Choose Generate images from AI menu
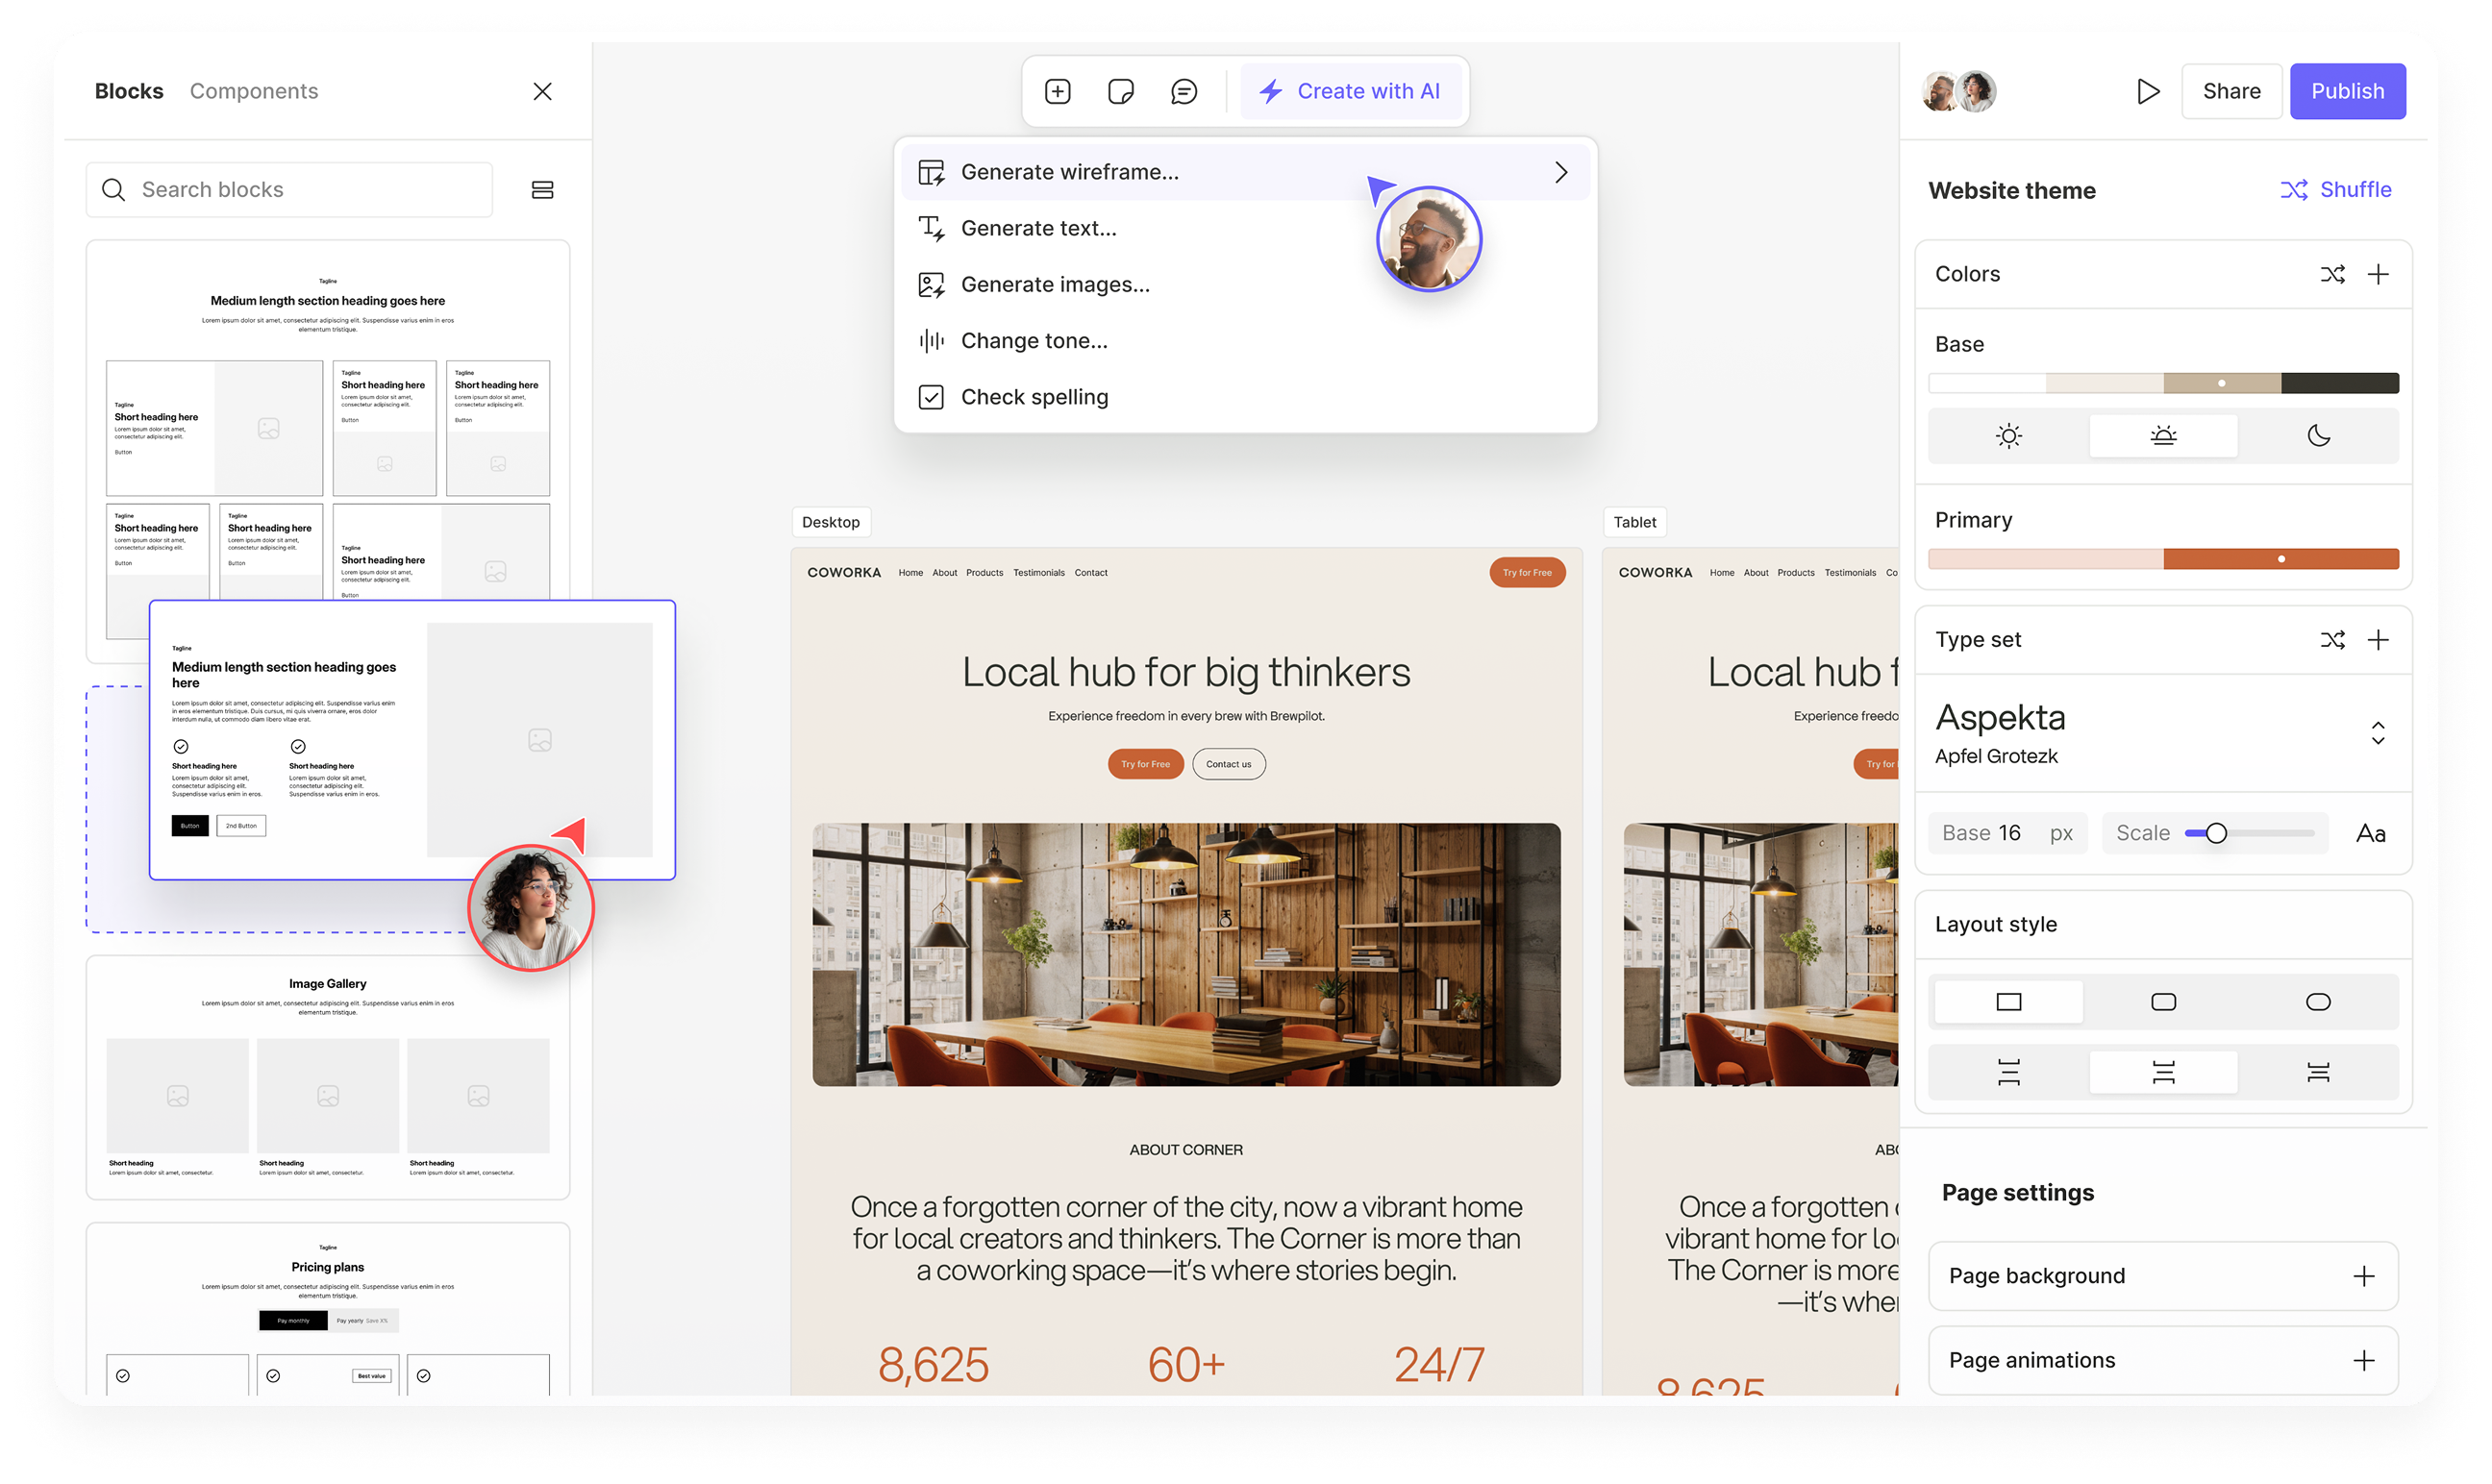The height and width of the screenshot is (1484, 2492). (x=1055, y=285)
